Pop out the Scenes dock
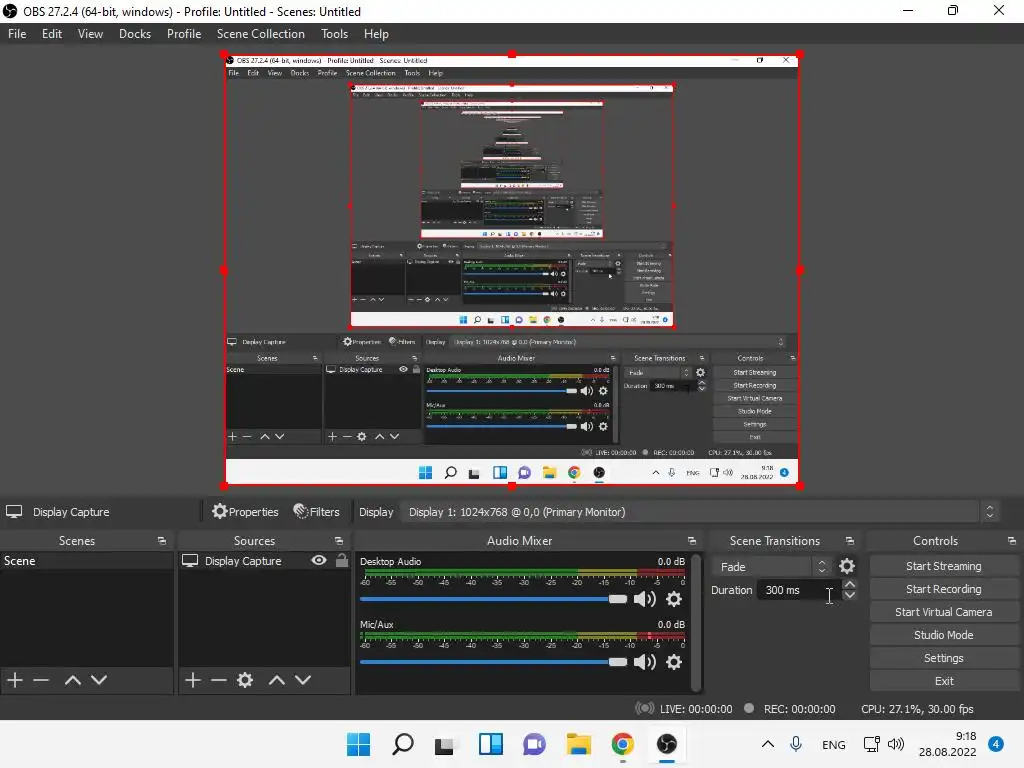Screen dimensions: 1024x768 pos(162,541)
